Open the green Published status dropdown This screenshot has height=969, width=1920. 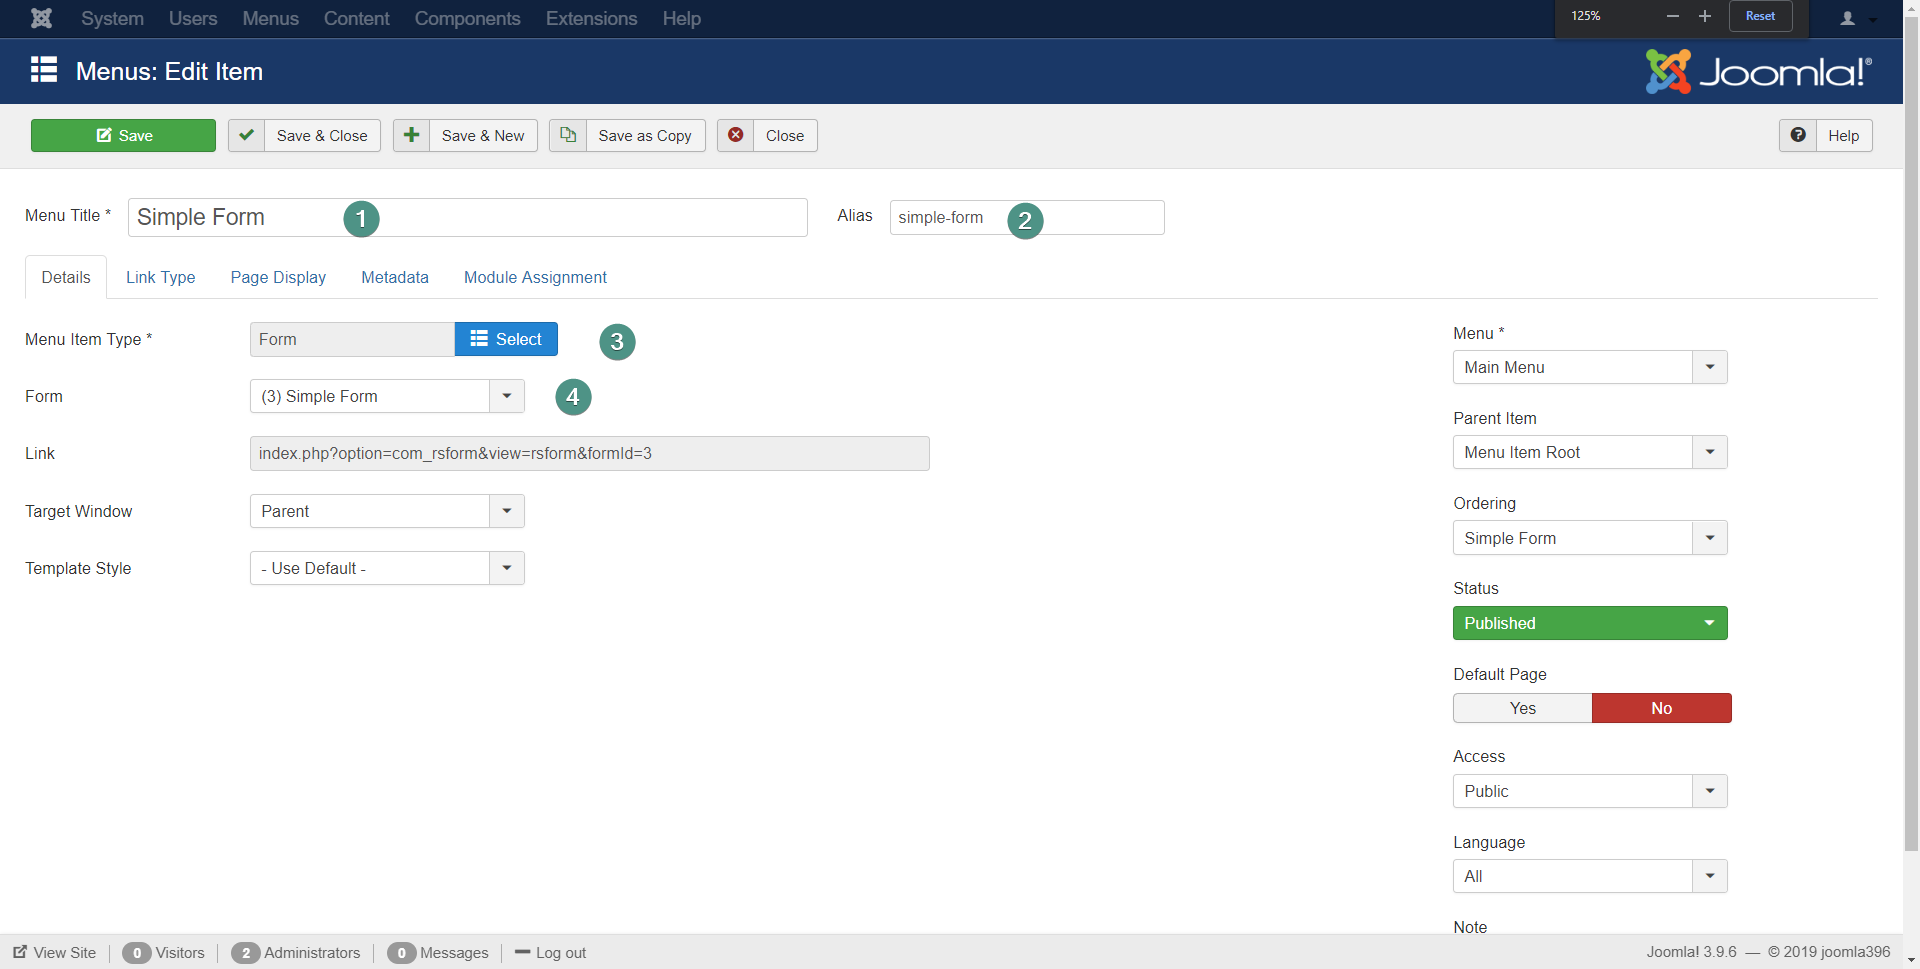pyautogui.click(x=1589, y=623)
